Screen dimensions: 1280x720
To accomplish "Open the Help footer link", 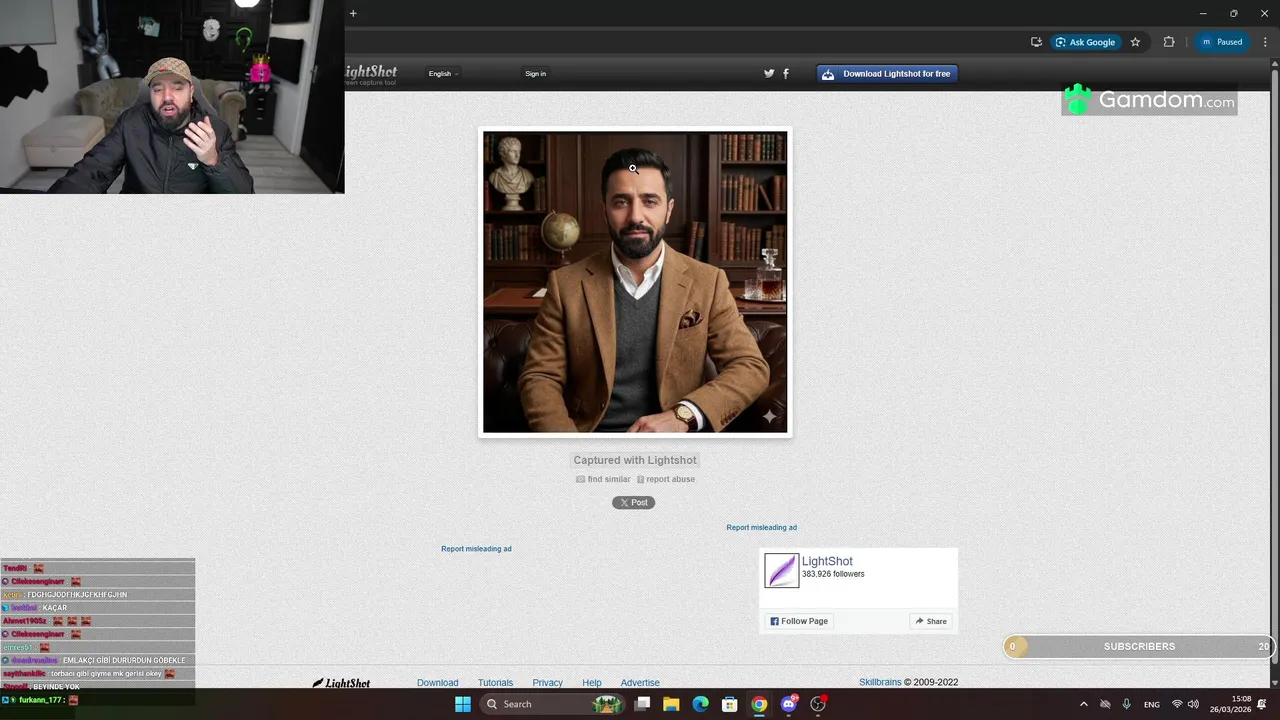I will pos(592,682).
